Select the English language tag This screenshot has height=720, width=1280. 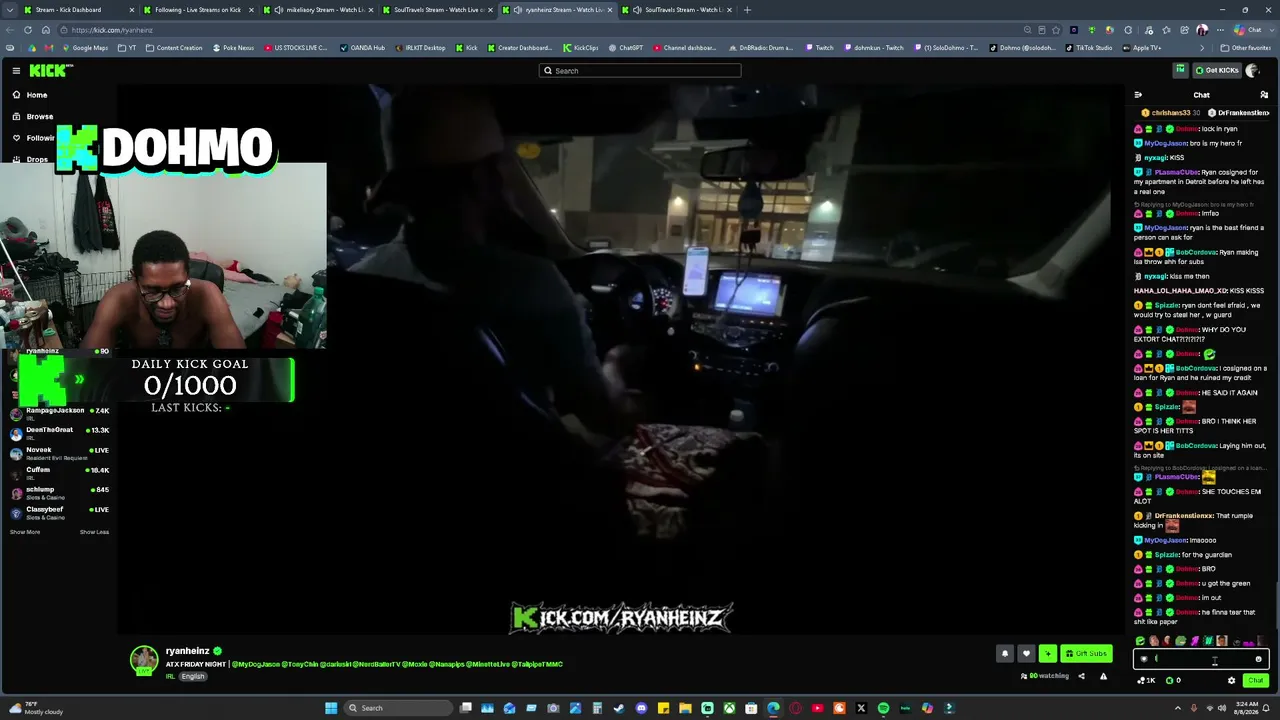pos(193,677)
